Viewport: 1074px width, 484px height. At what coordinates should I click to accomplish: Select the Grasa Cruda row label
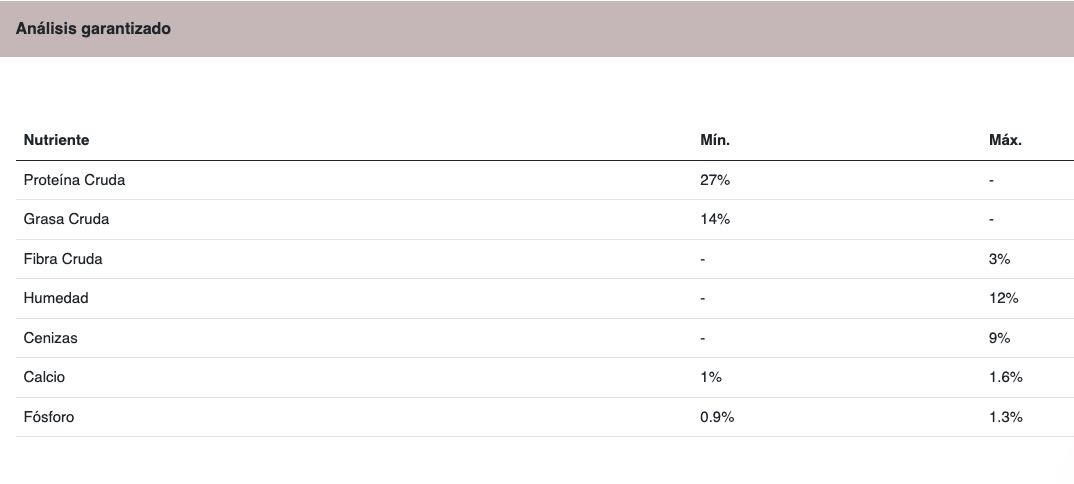coord(66,219)
